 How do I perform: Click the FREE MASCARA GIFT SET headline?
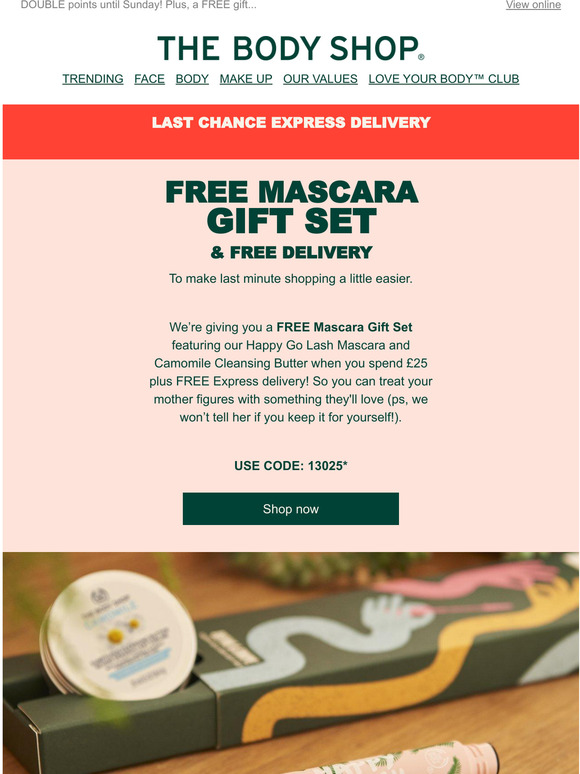tap(292, 206)
